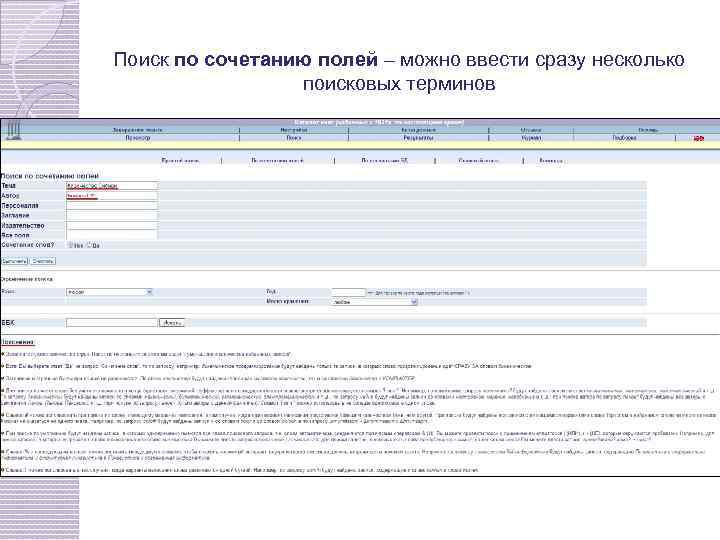
Task: Open the Настройки navigation item
Action: coord(294,130)
